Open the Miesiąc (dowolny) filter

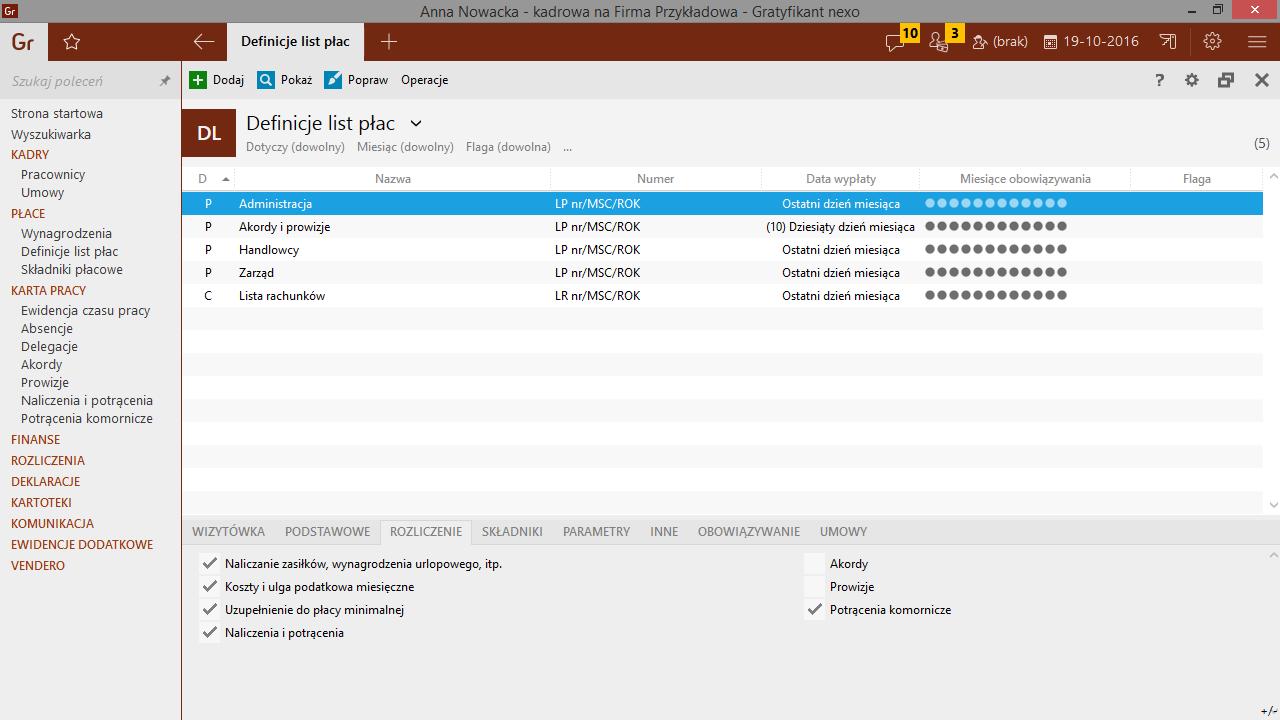pyautogui.click(x=405, y=147)
